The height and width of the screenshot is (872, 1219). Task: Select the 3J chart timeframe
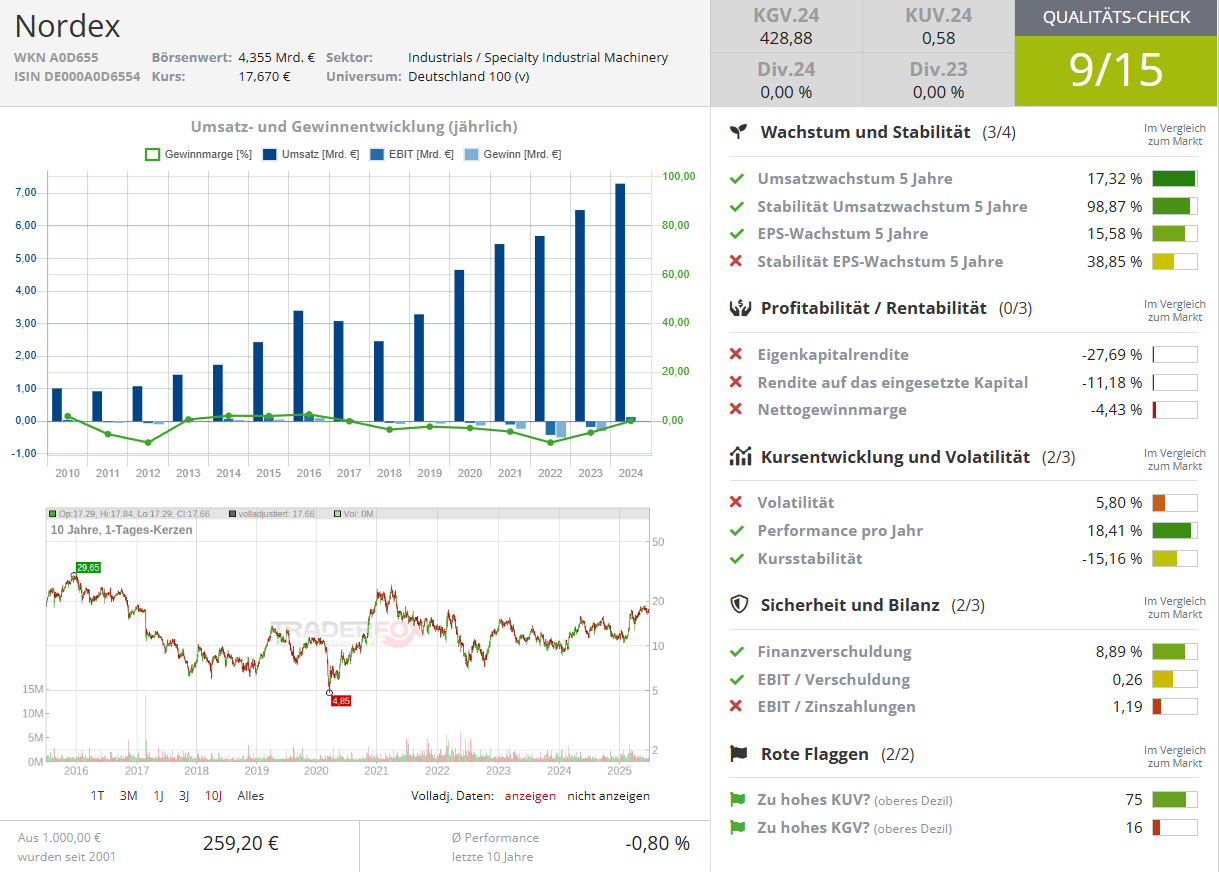(x=184, y=796)
